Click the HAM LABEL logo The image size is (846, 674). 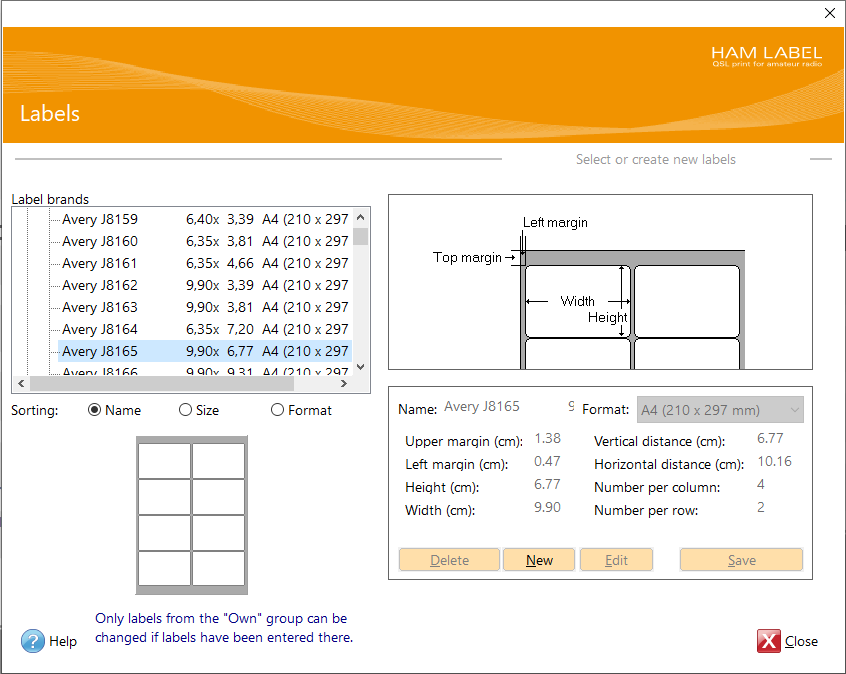click(x=766, y=56)
